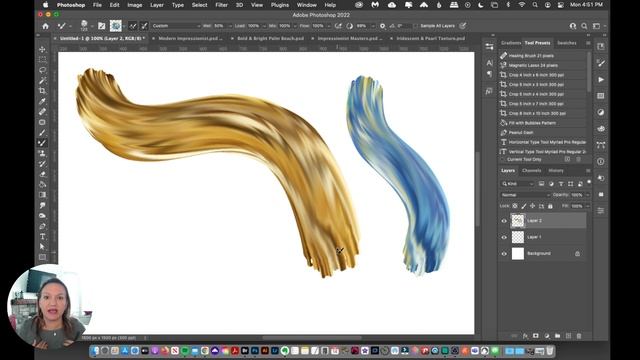Click Add layer style fx icon
Screen dimensions: 640x360
525,336
